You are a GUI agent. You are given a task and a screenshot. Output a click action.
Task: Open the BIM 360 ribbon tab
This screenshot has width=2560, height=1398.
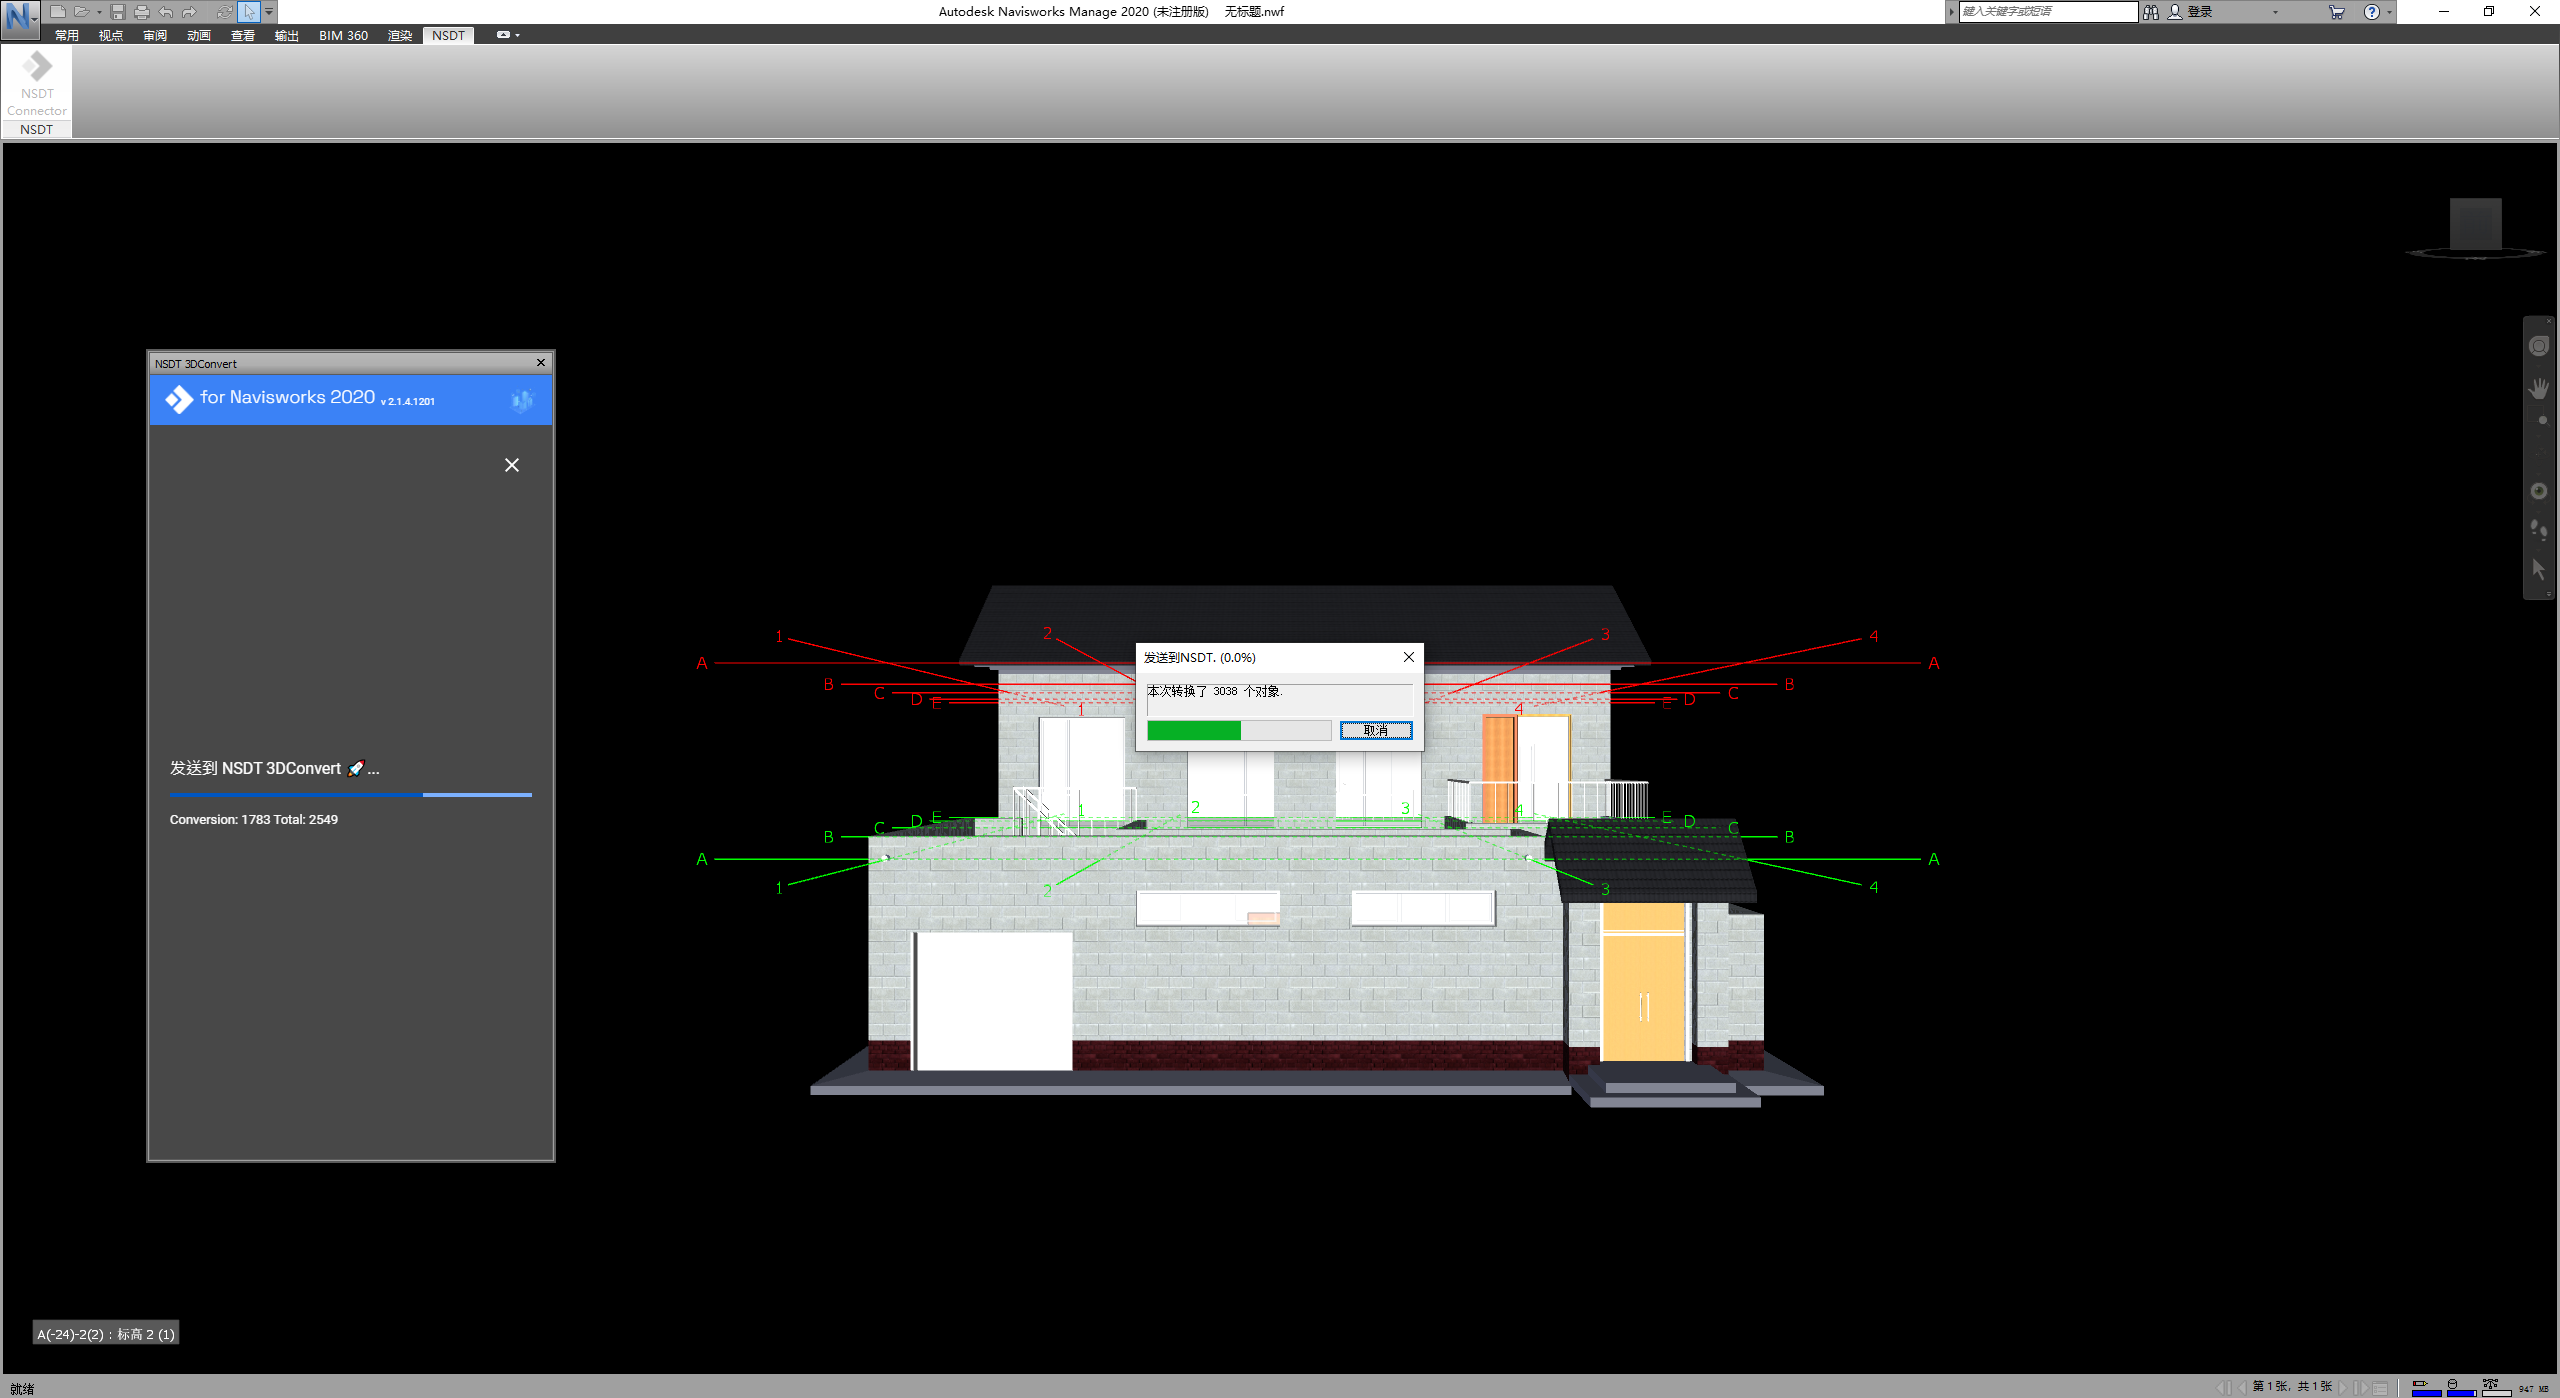[x=343, y=35]
